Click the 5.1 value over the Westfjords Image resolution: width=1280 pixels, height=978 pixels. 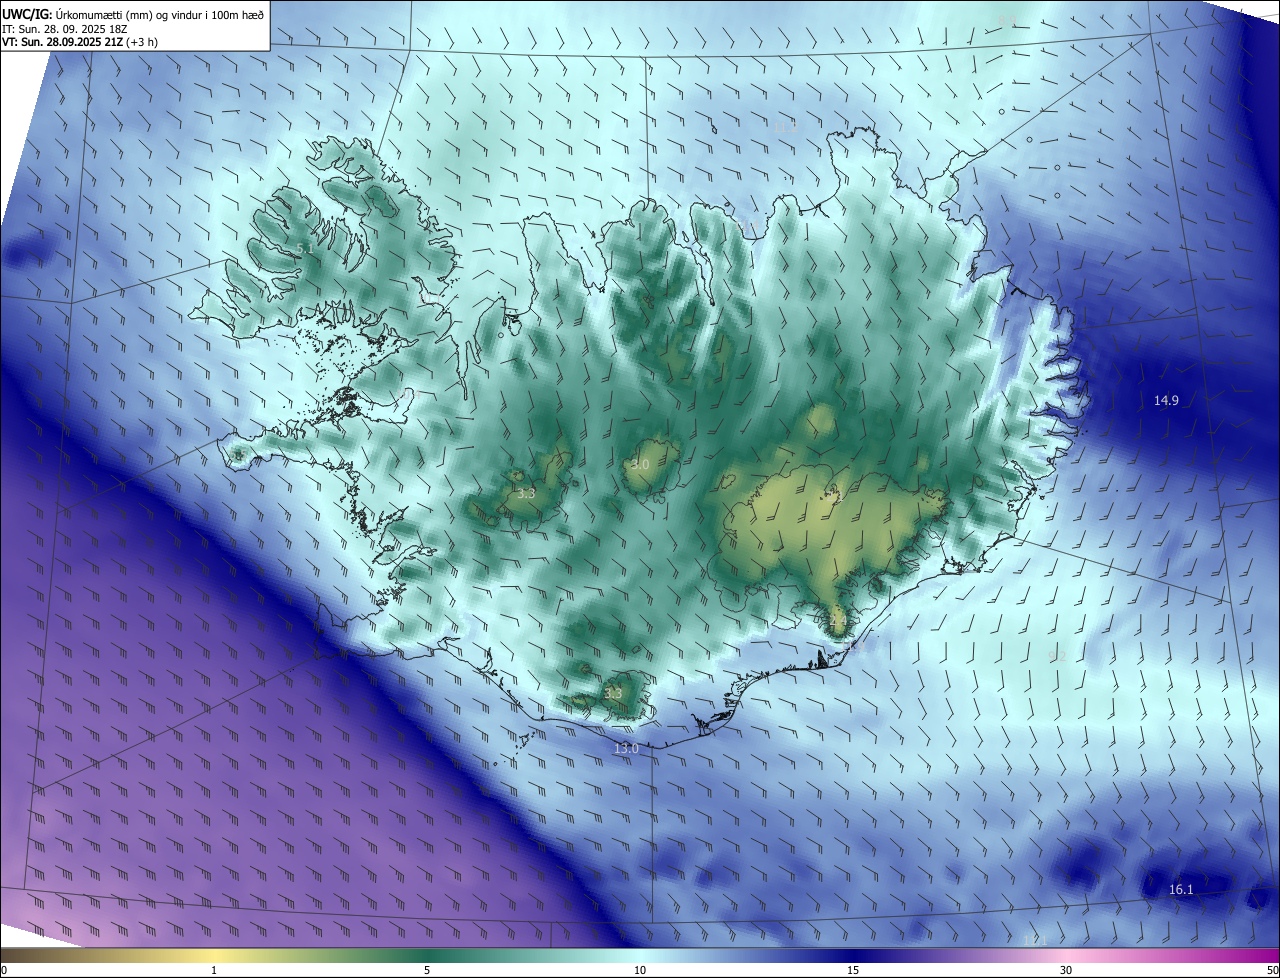305,248
